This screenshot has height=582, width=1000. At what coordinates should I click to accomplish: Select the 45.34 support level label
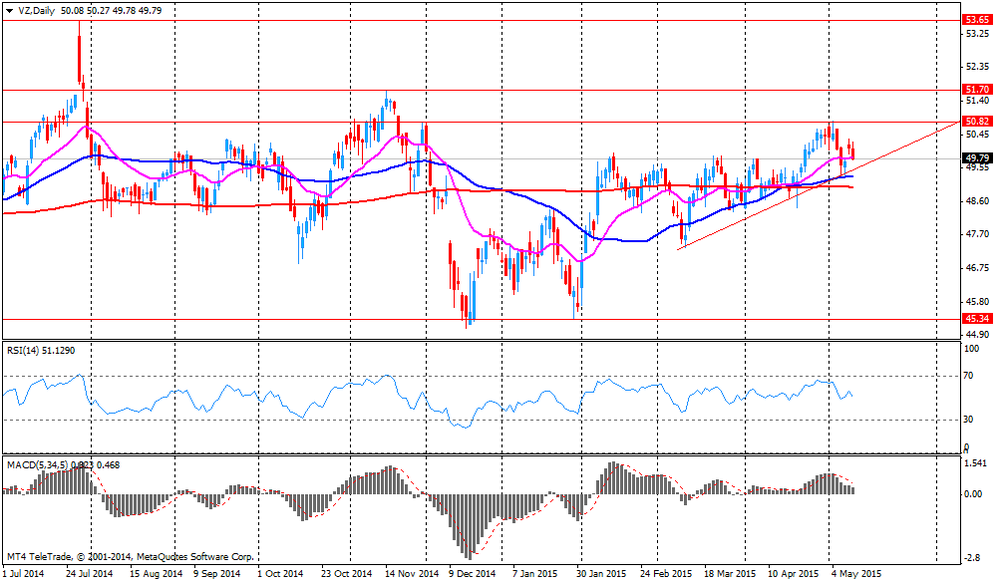point(977,319)
